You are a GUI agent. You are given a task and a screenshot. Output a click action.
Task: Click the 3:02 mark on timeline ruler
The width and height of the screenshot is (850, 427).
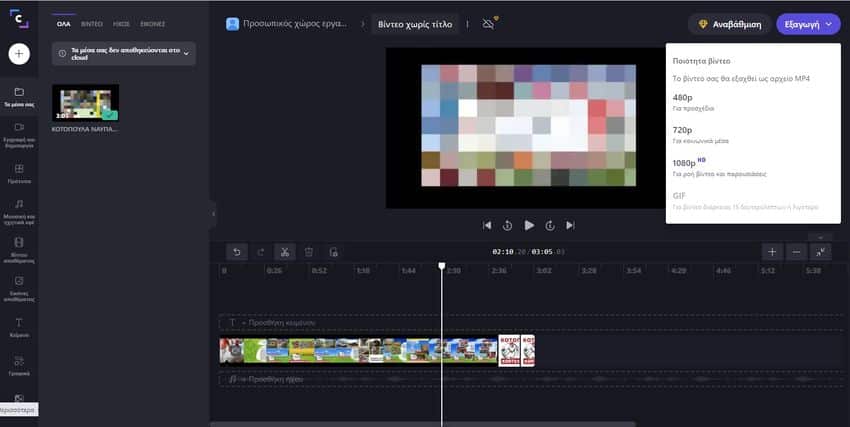(543, 270)
